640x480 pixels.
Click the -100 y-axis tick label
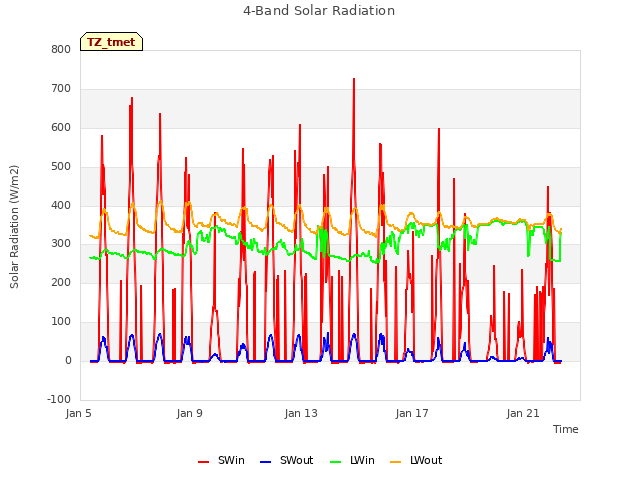pyautogui.click(x=59, y=399)
